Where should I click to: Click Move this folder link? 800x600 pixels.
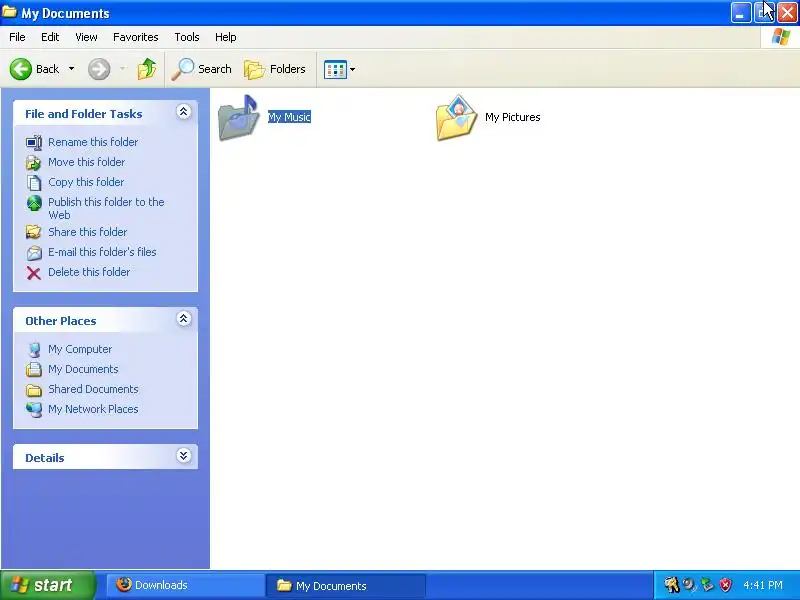(86, 162)
